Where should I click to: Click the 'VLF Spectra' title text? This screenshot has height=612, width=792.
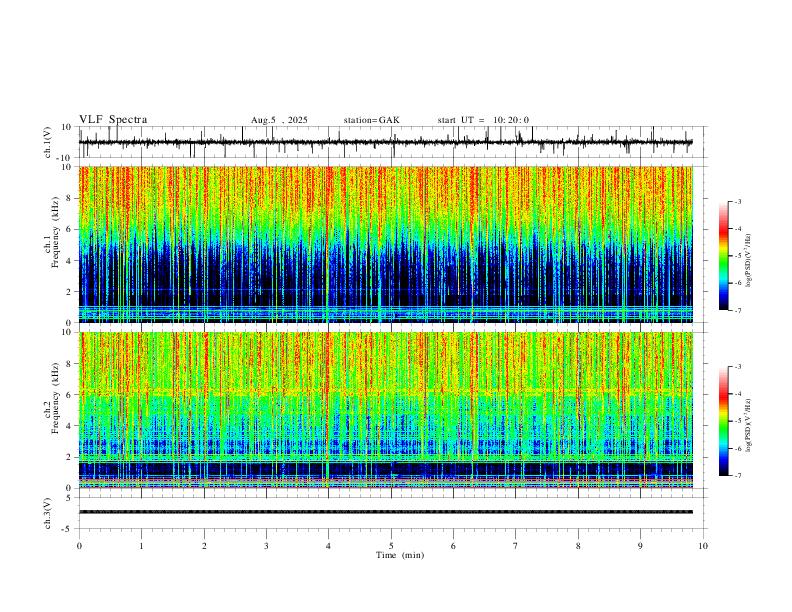point(113,120)
